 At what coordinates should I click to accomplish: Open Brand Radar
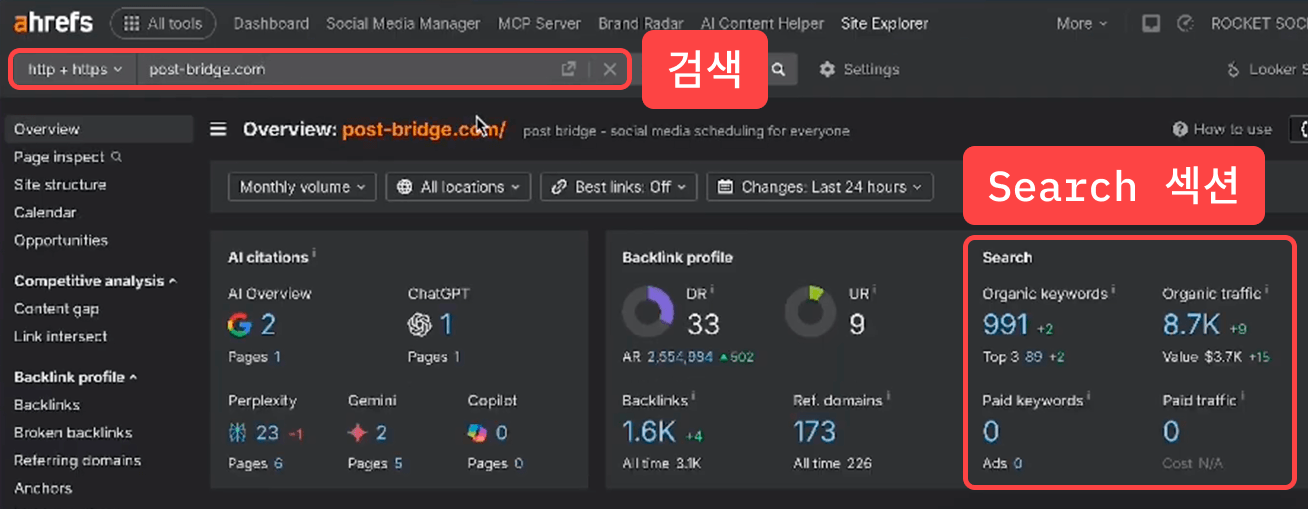[641, 23]
